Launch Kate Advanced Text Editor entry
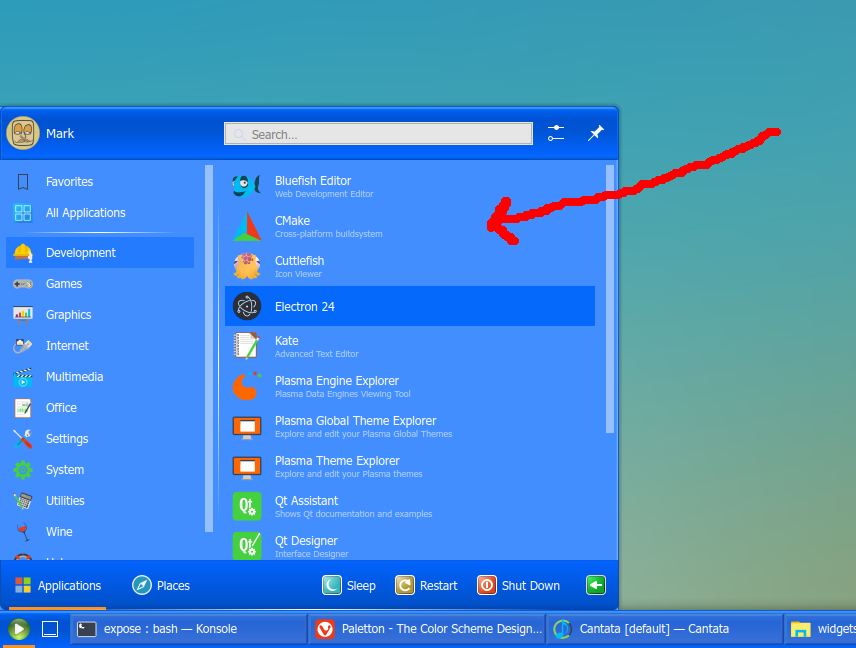856x648 pixels. pos(410,346)
